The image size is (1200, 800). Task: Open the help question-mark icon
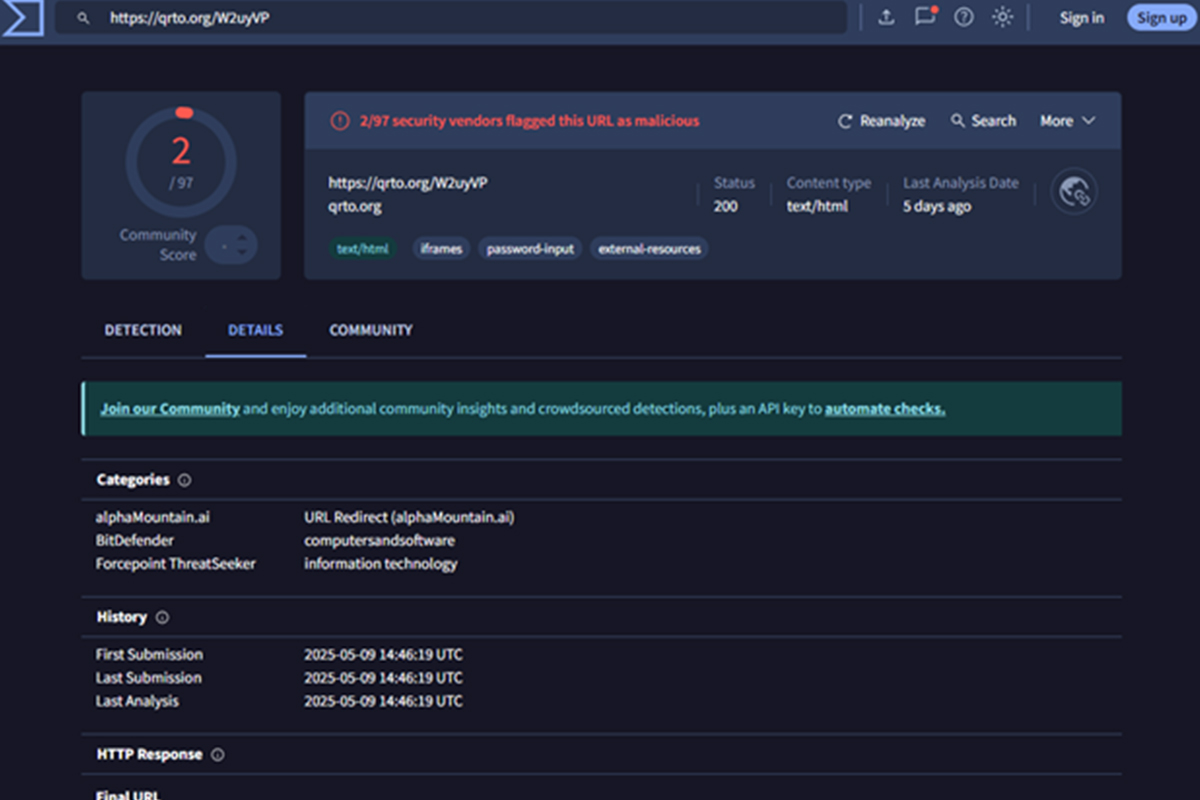coord(963,18)
